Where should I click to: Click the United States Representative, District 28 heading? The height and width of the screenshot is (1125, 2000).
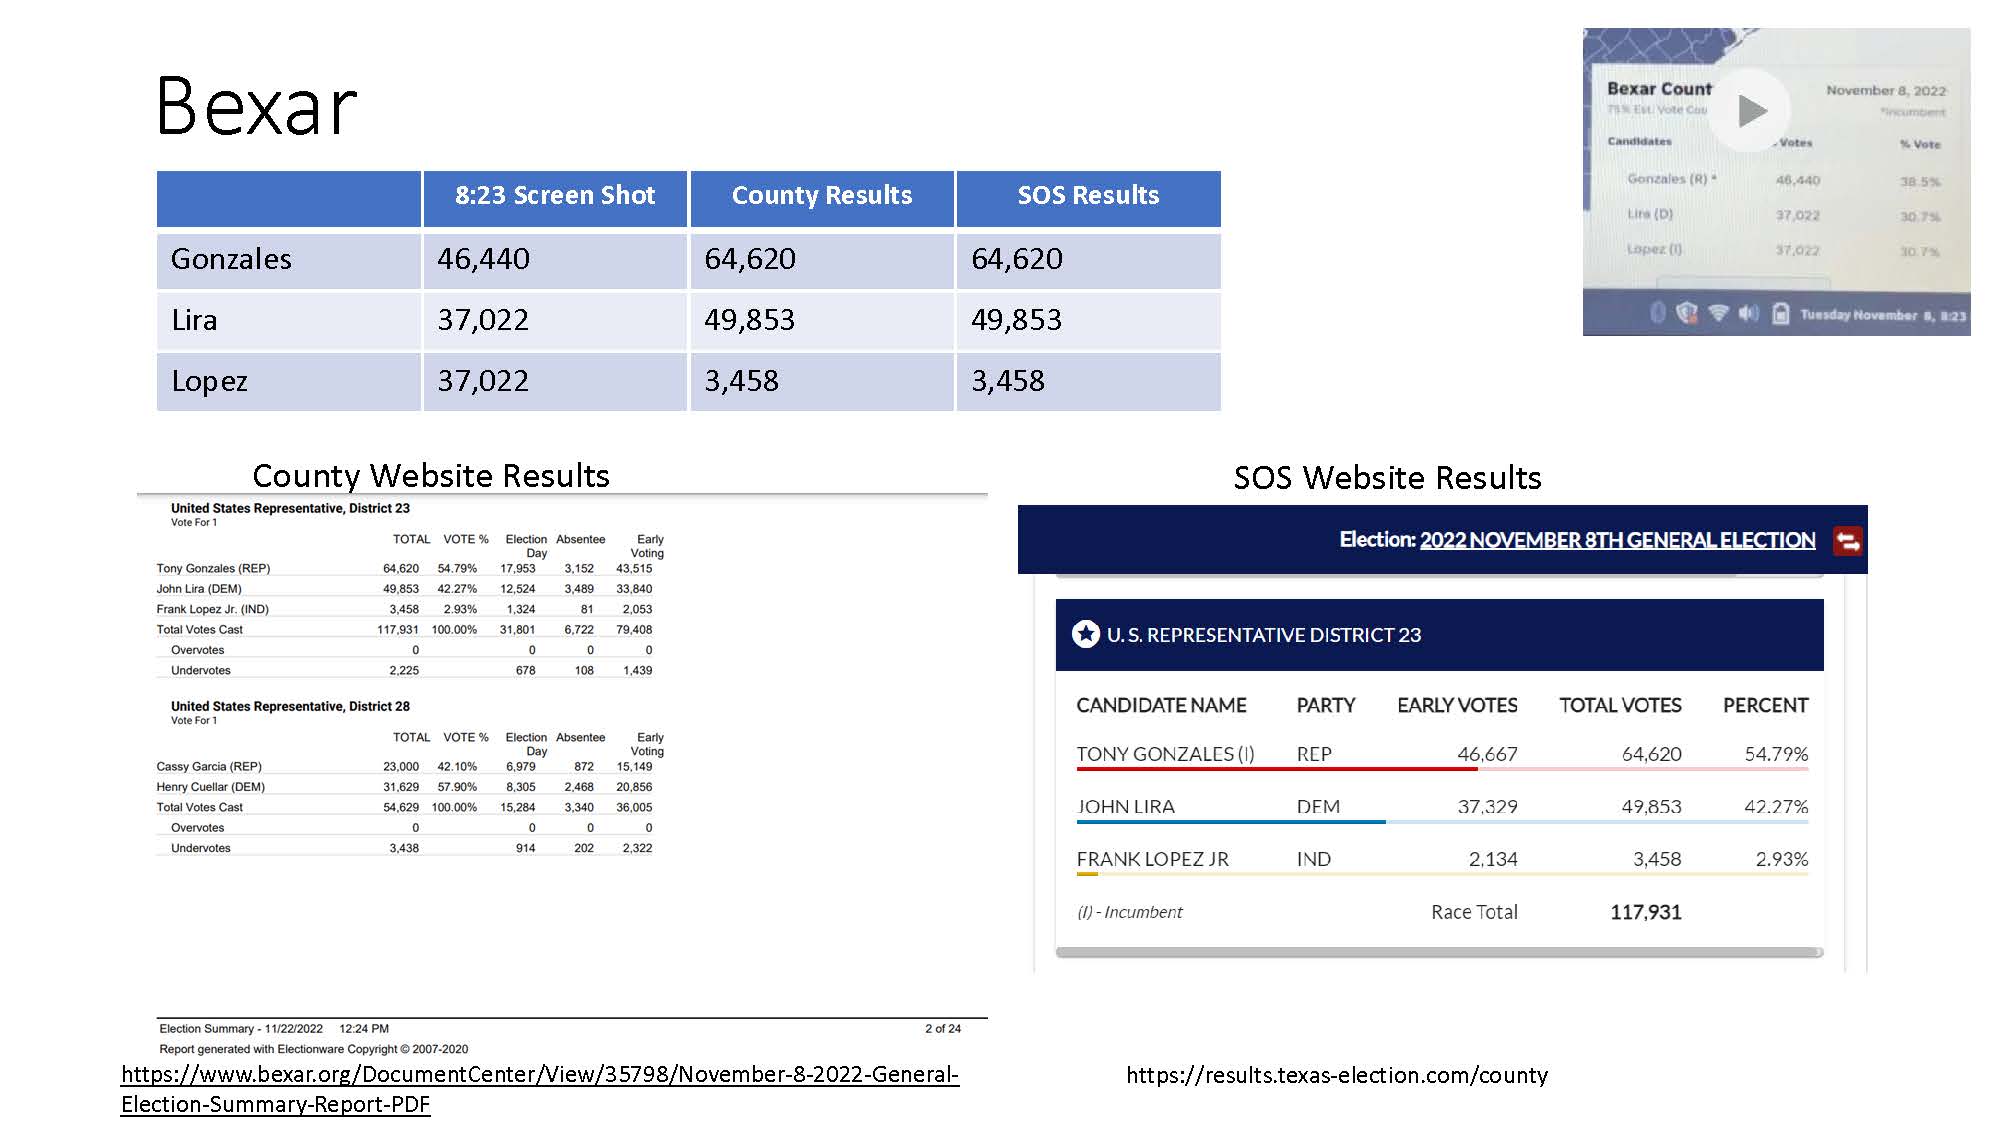click(x=290, y=706)
